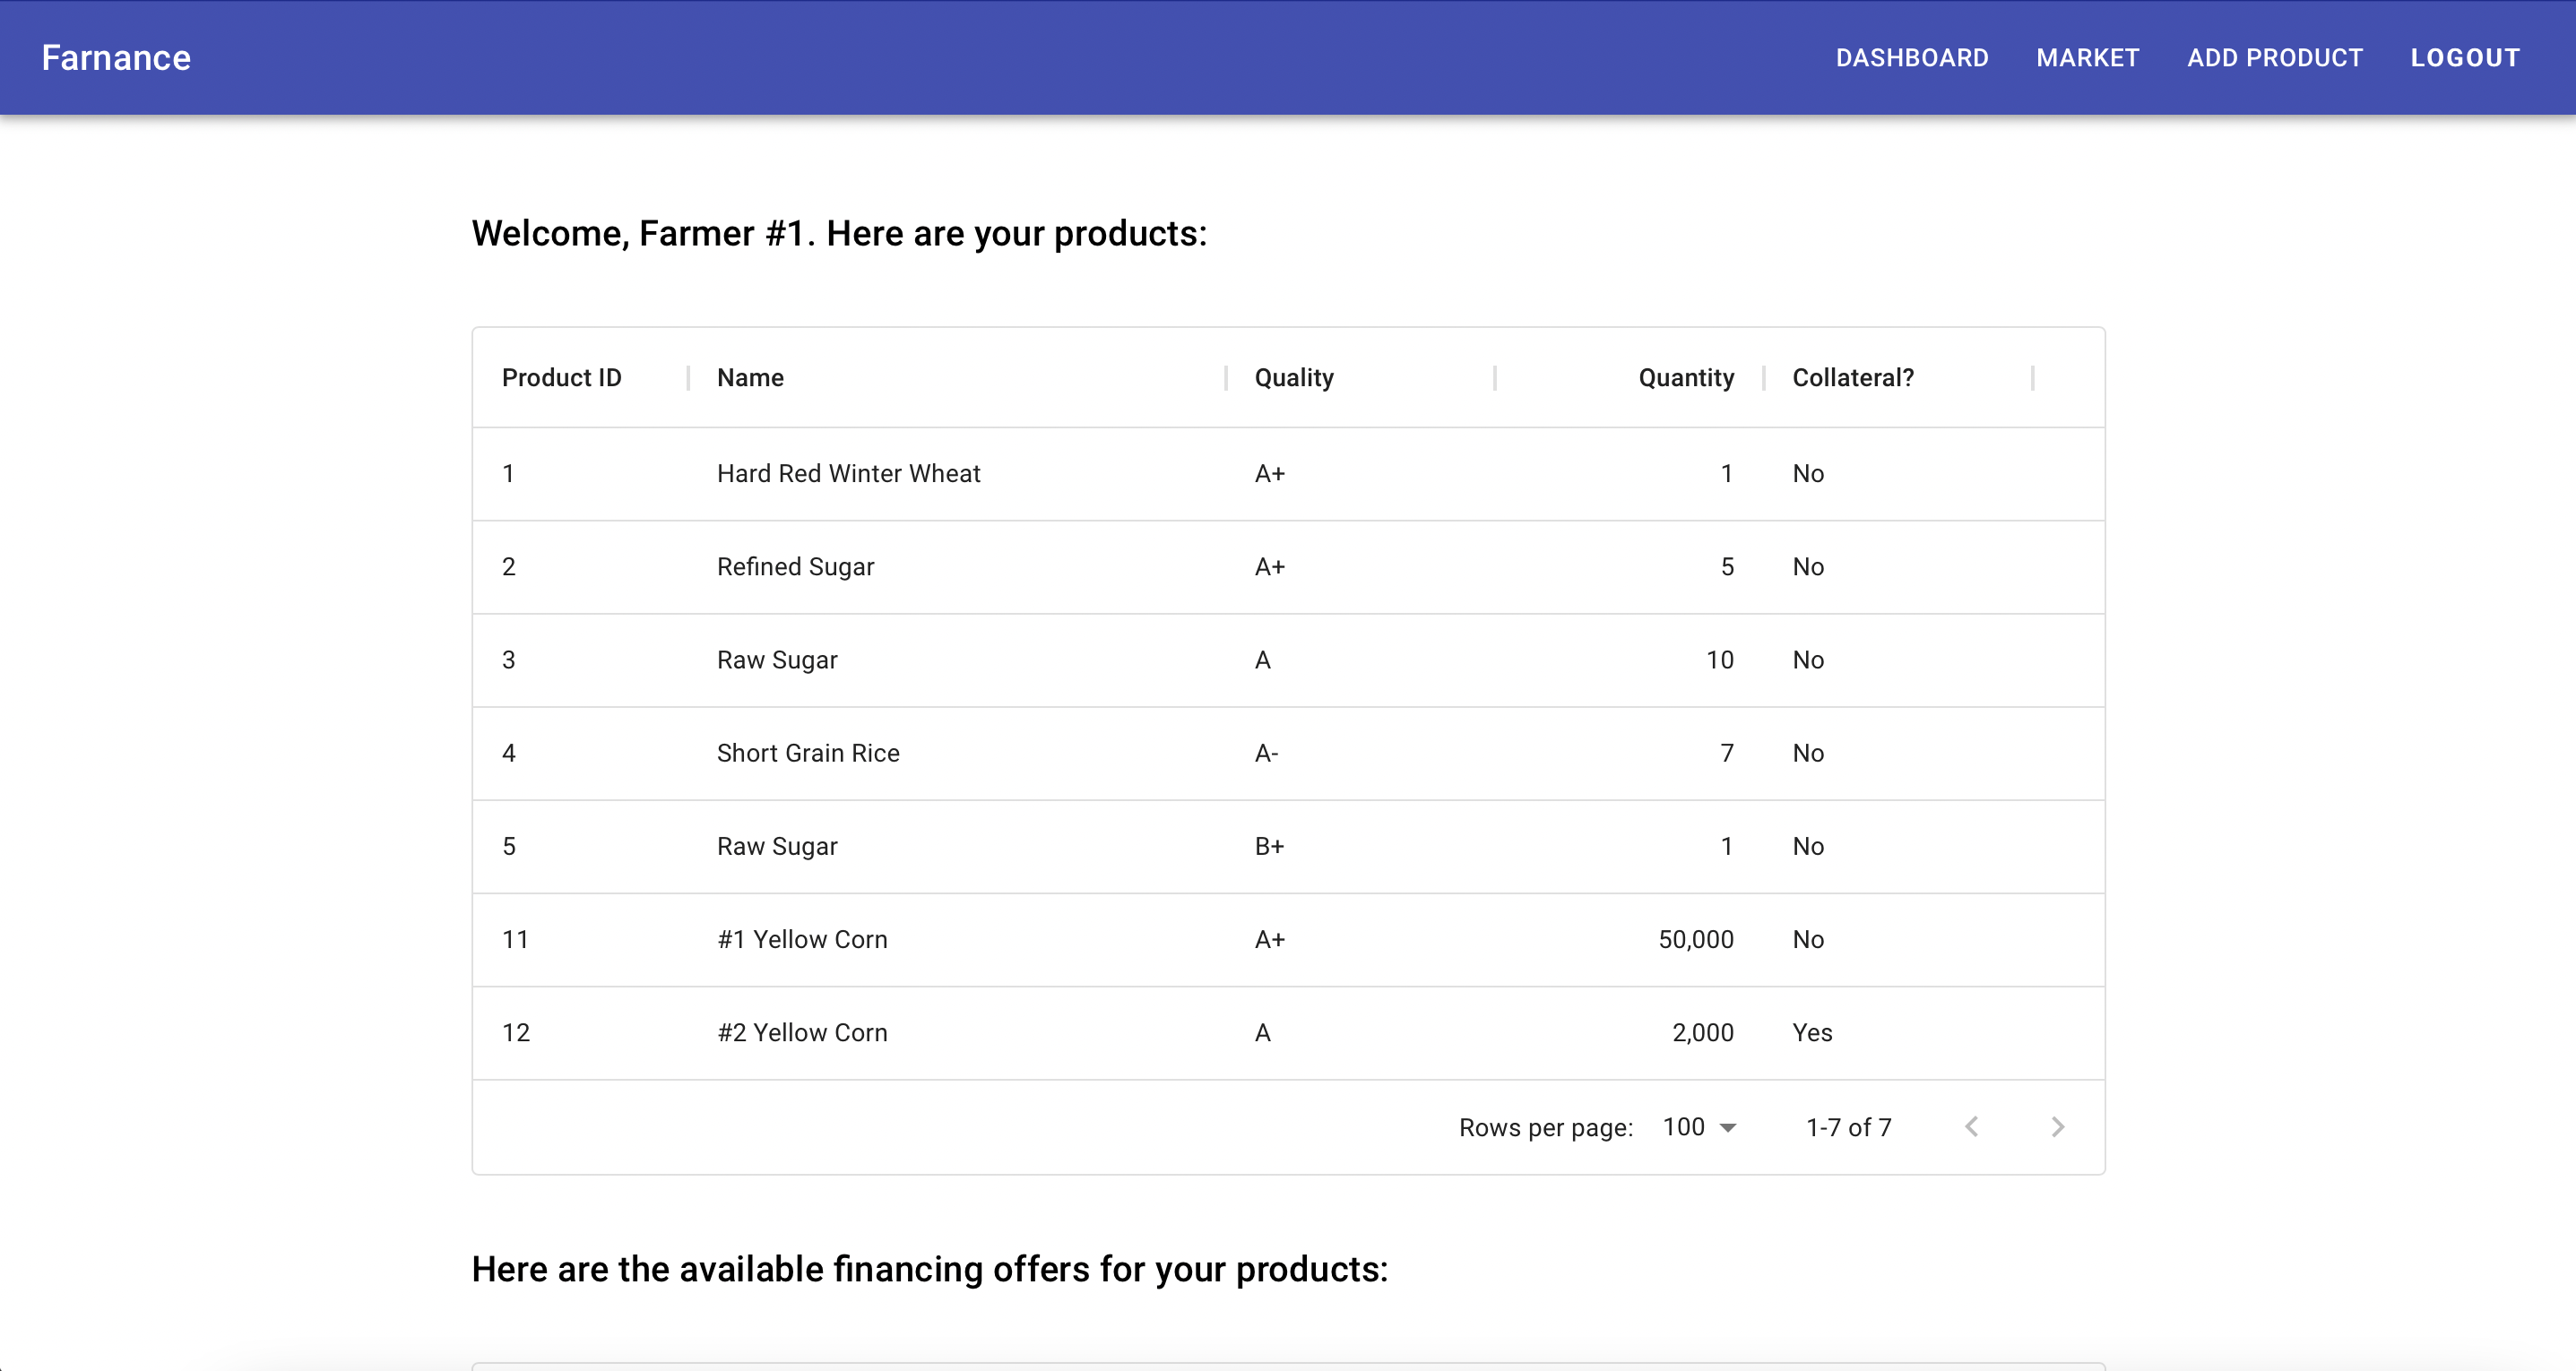Click the Add Product button
Screen dimensions: 2576x1371
coord(2274,58)
